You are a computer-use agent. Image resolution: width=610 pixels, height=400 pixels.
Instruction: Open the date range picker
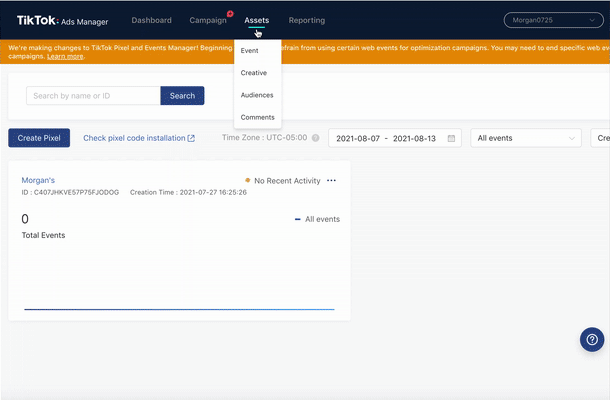[x=395, y=138]
